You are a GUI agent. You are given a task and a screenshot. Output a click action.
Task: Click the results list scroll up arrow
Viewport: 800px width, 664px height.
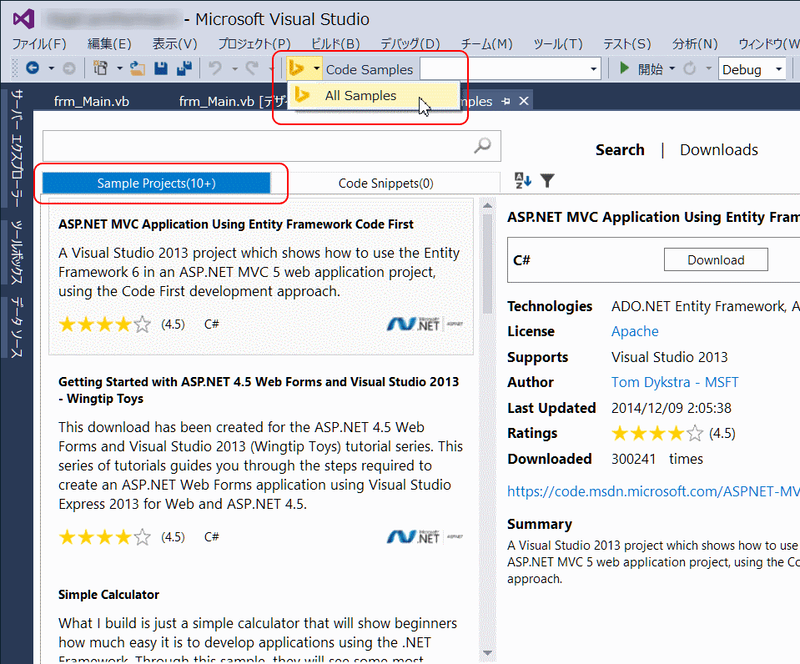point(487,205)
